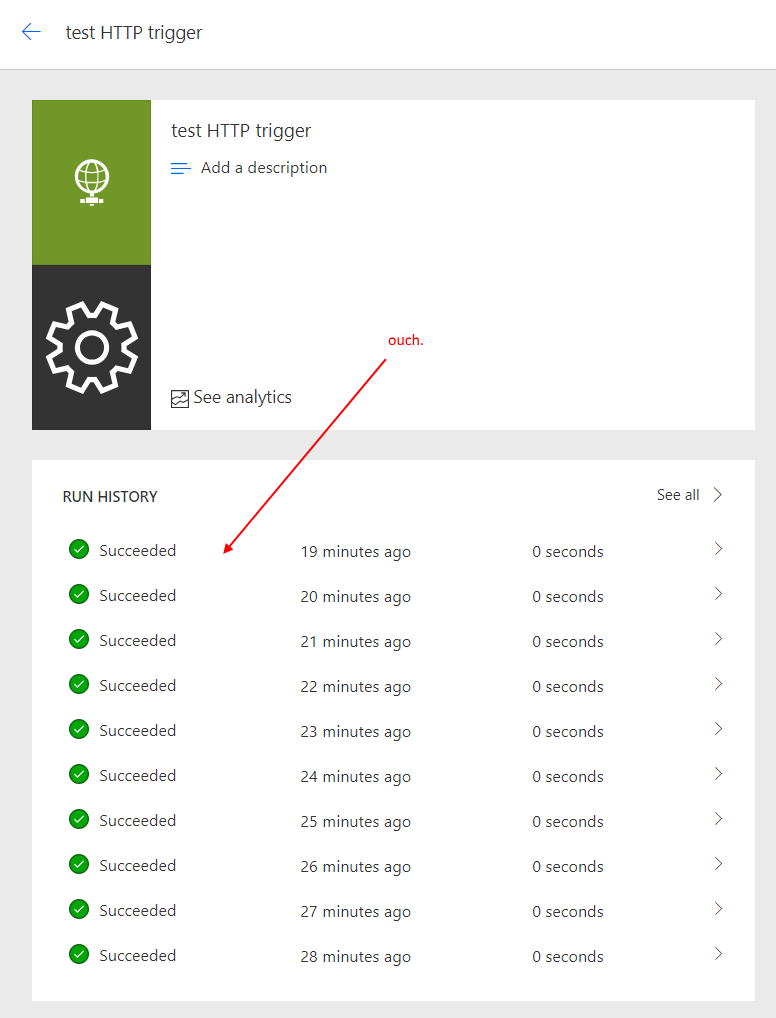Click the back arrow icon
This screenshot has height=1018, width=776.
coord(31,32)
